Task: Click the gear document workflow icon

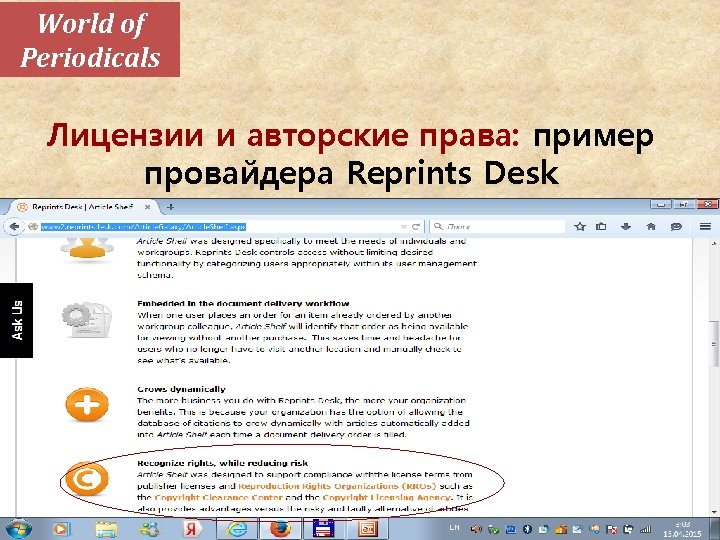Action: 87,319
